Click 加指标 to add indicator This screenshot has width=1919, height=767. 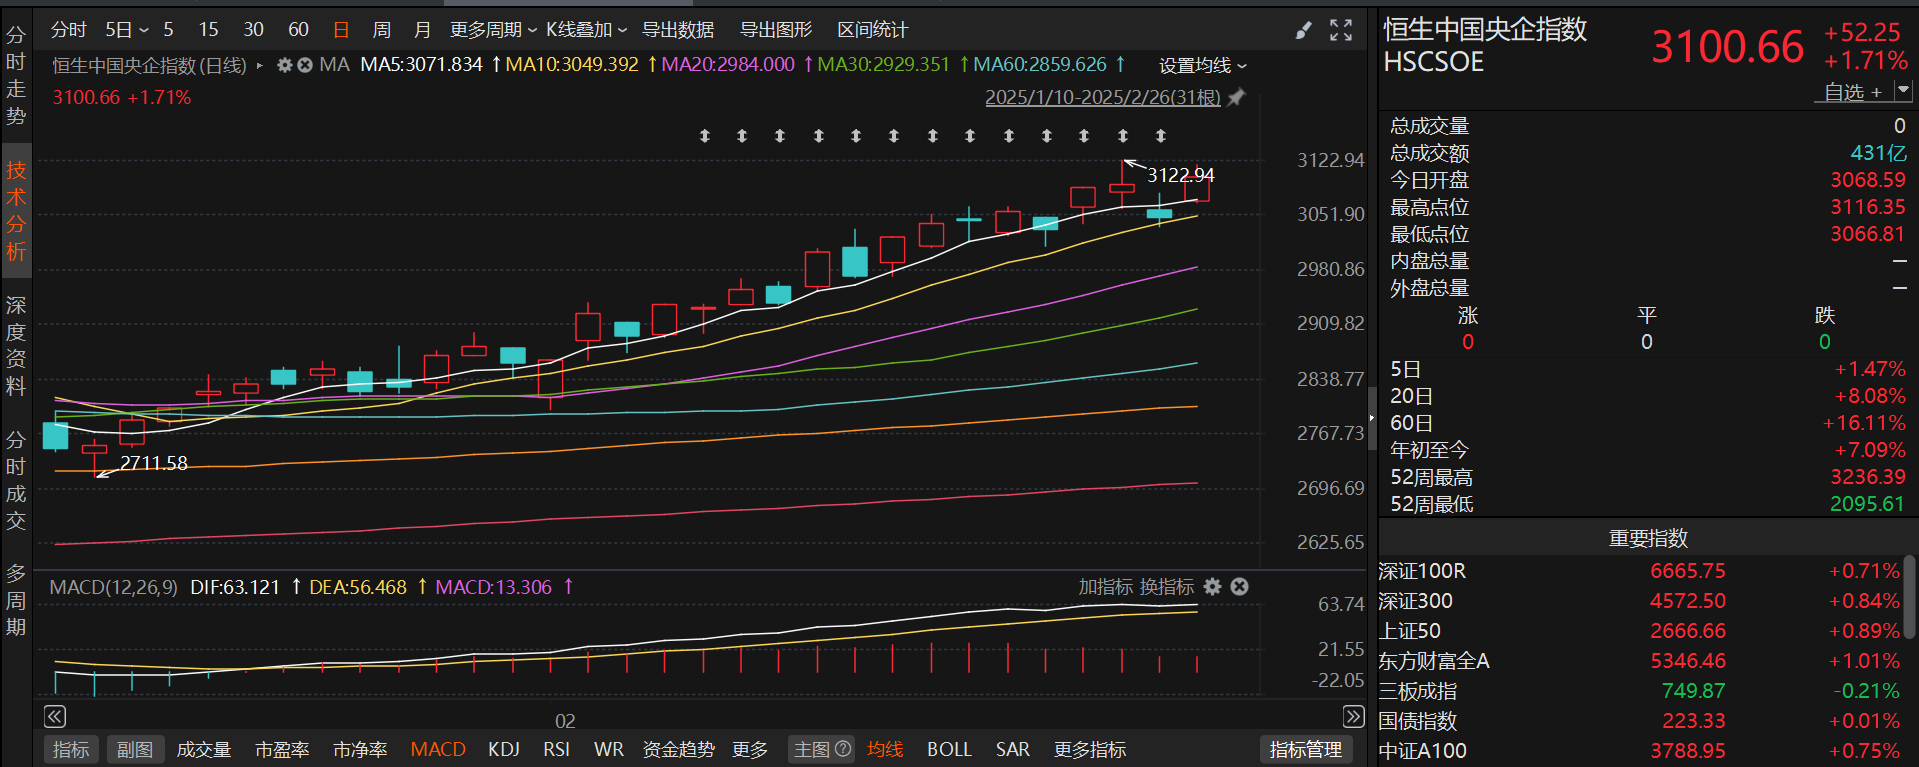pos(1105,587)
